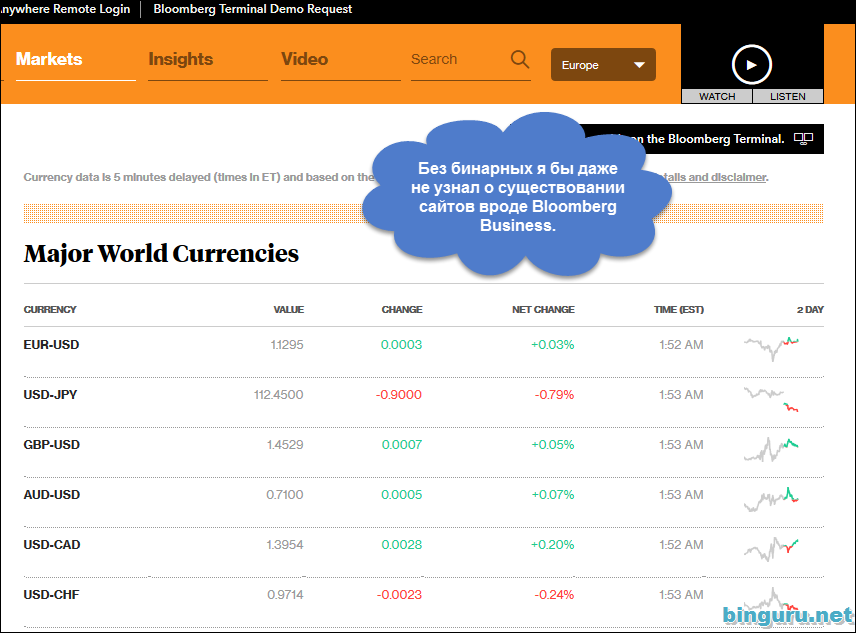
Task: Open the details and disclaimer link
Action: 714,177
